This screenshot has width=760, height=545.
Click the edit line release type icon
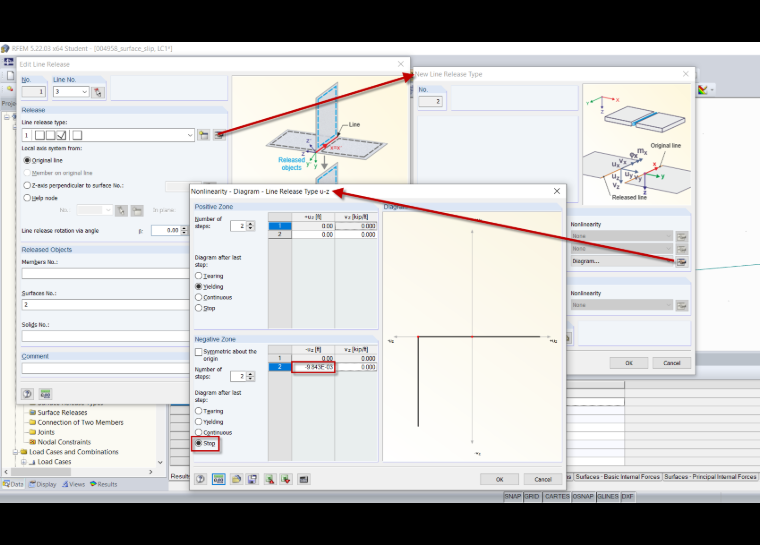(x=219, y=135)
